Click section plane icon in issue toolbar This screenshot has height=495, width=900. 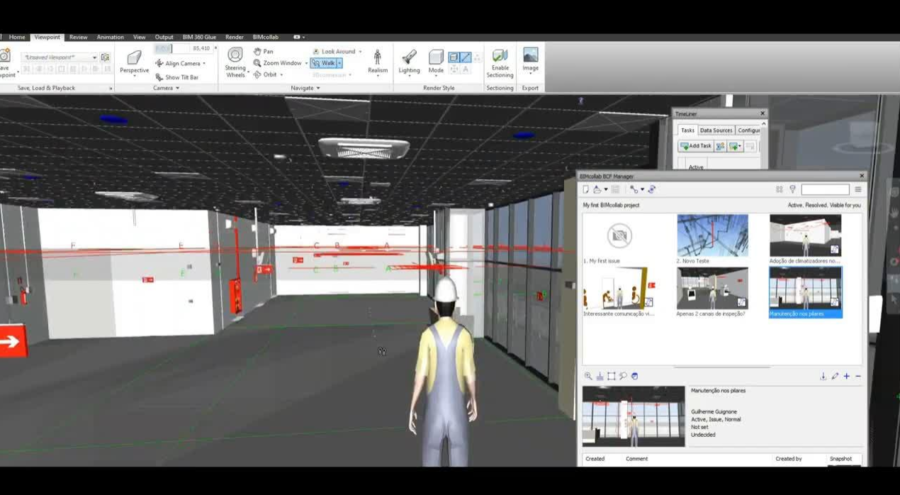(599, 376)
